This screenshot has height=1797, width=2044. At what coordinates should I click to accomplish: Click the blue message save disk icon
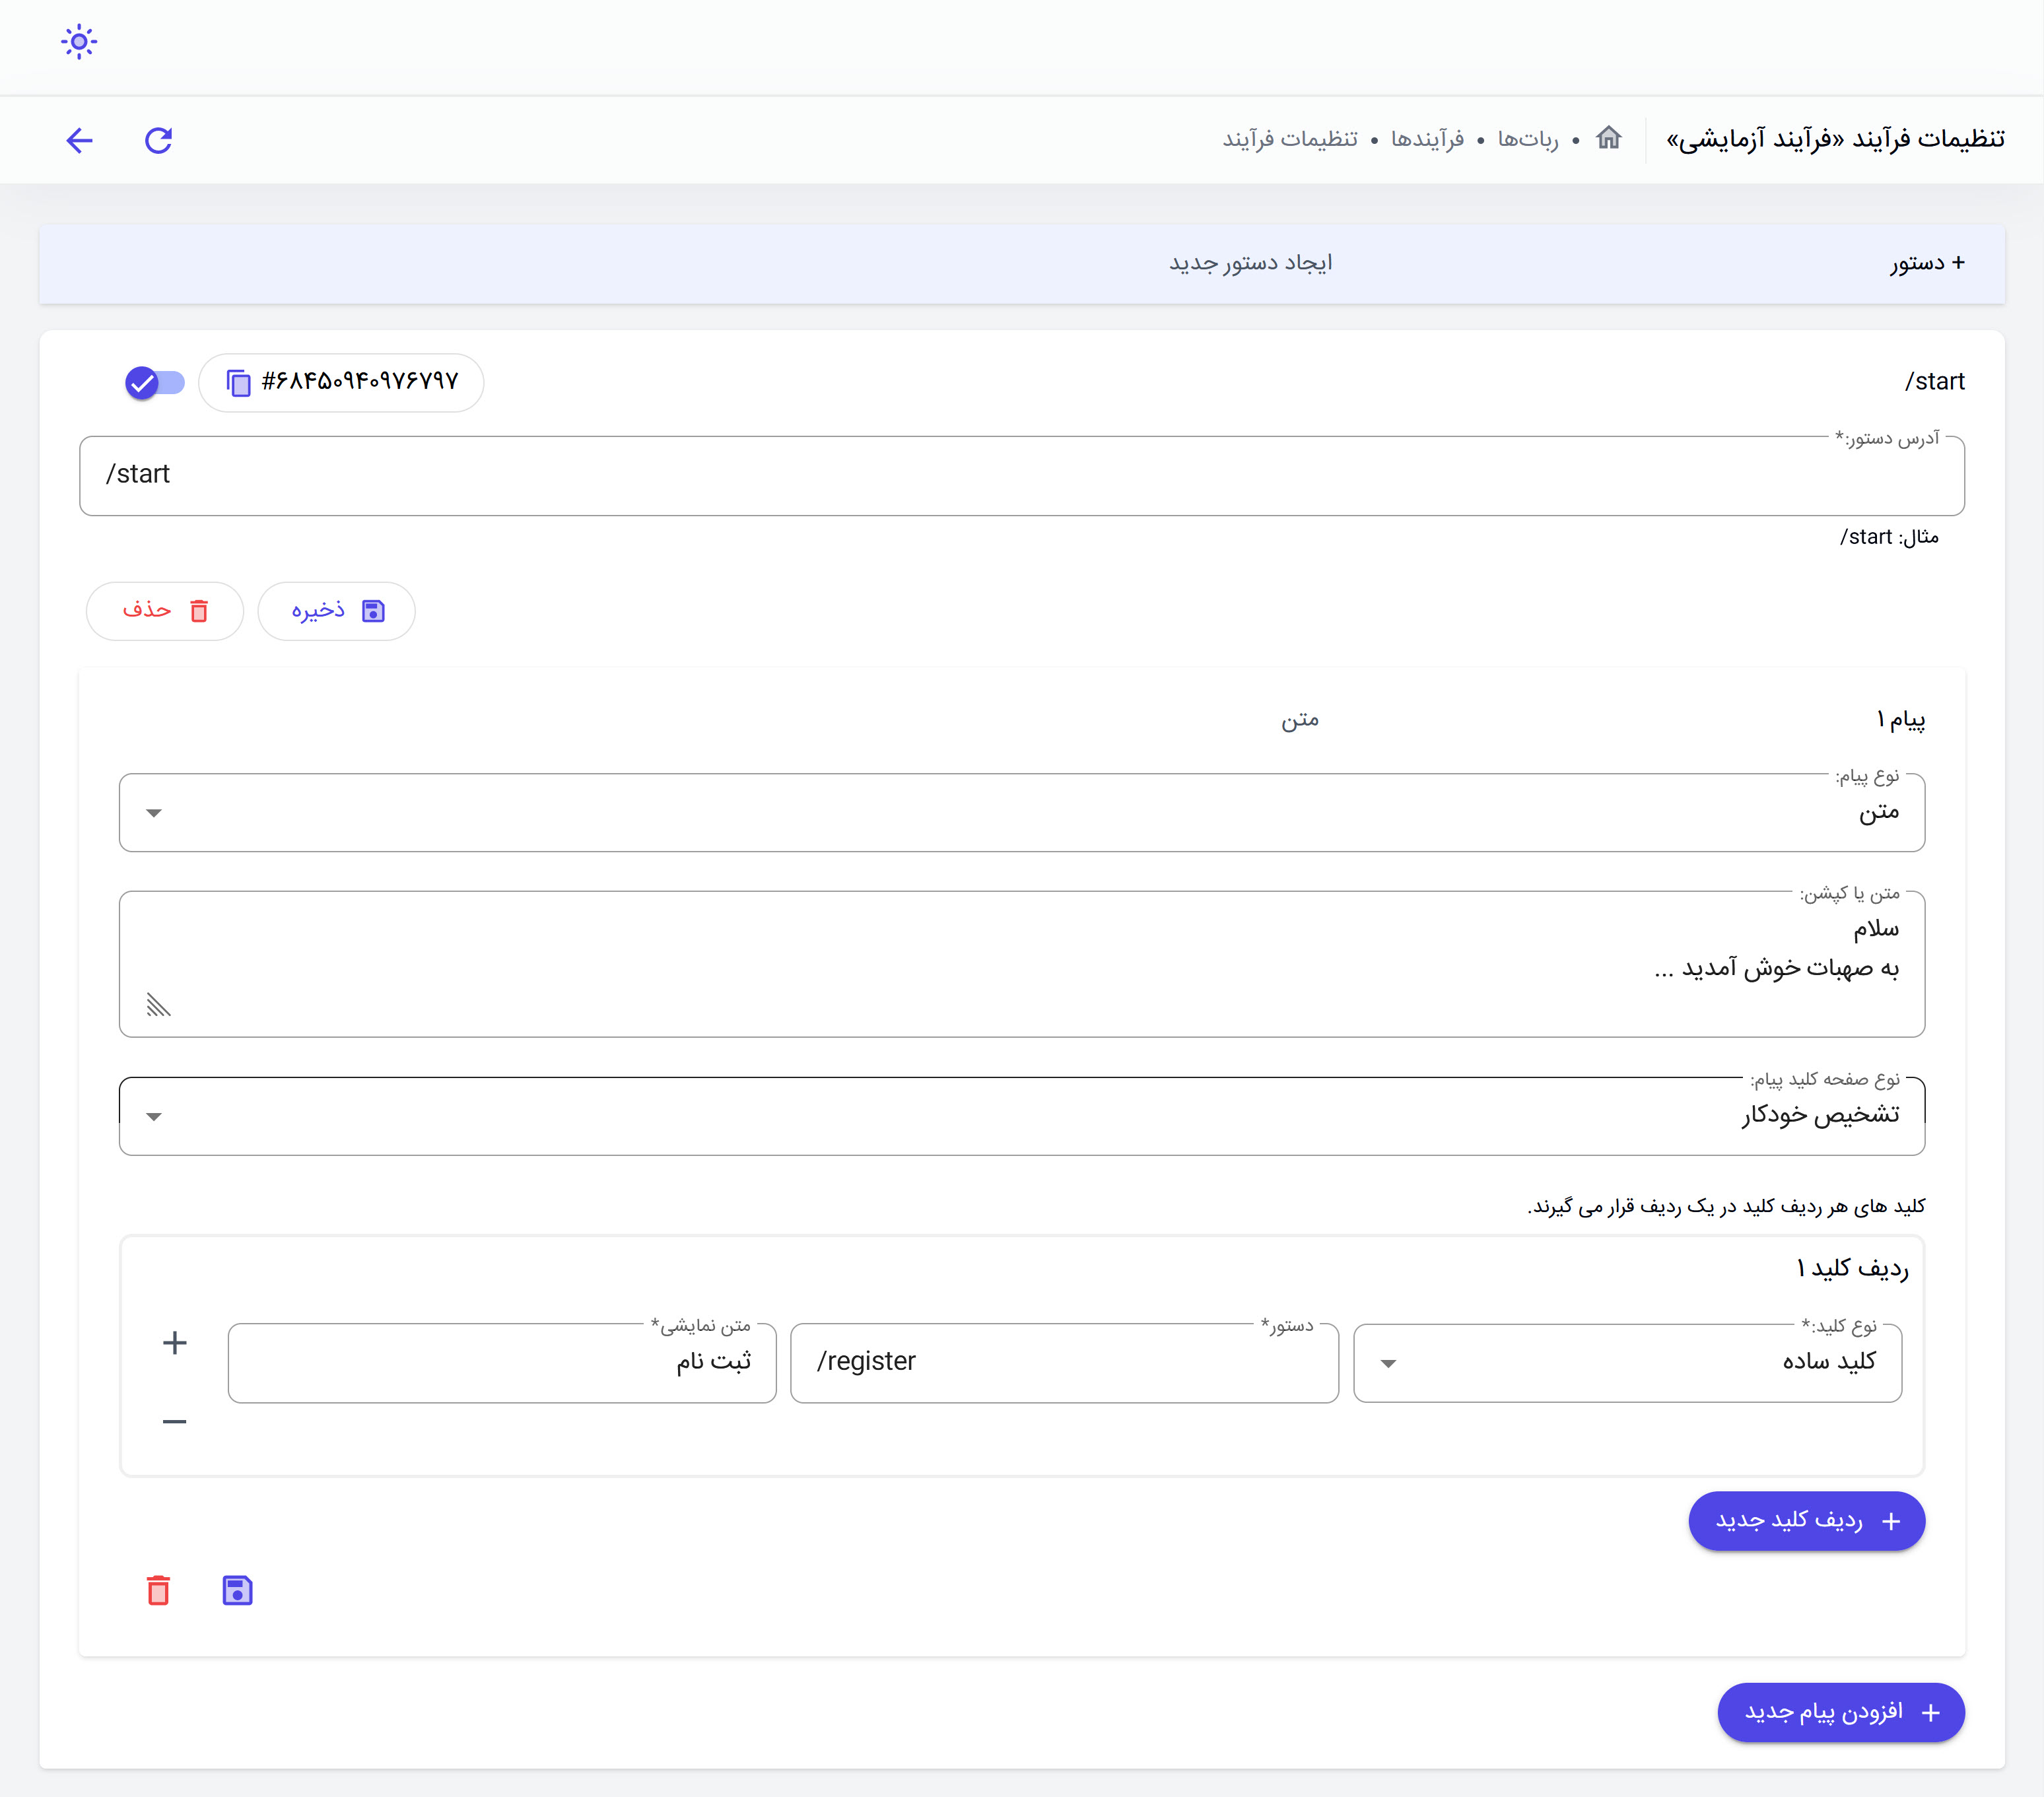[237, 1590]
